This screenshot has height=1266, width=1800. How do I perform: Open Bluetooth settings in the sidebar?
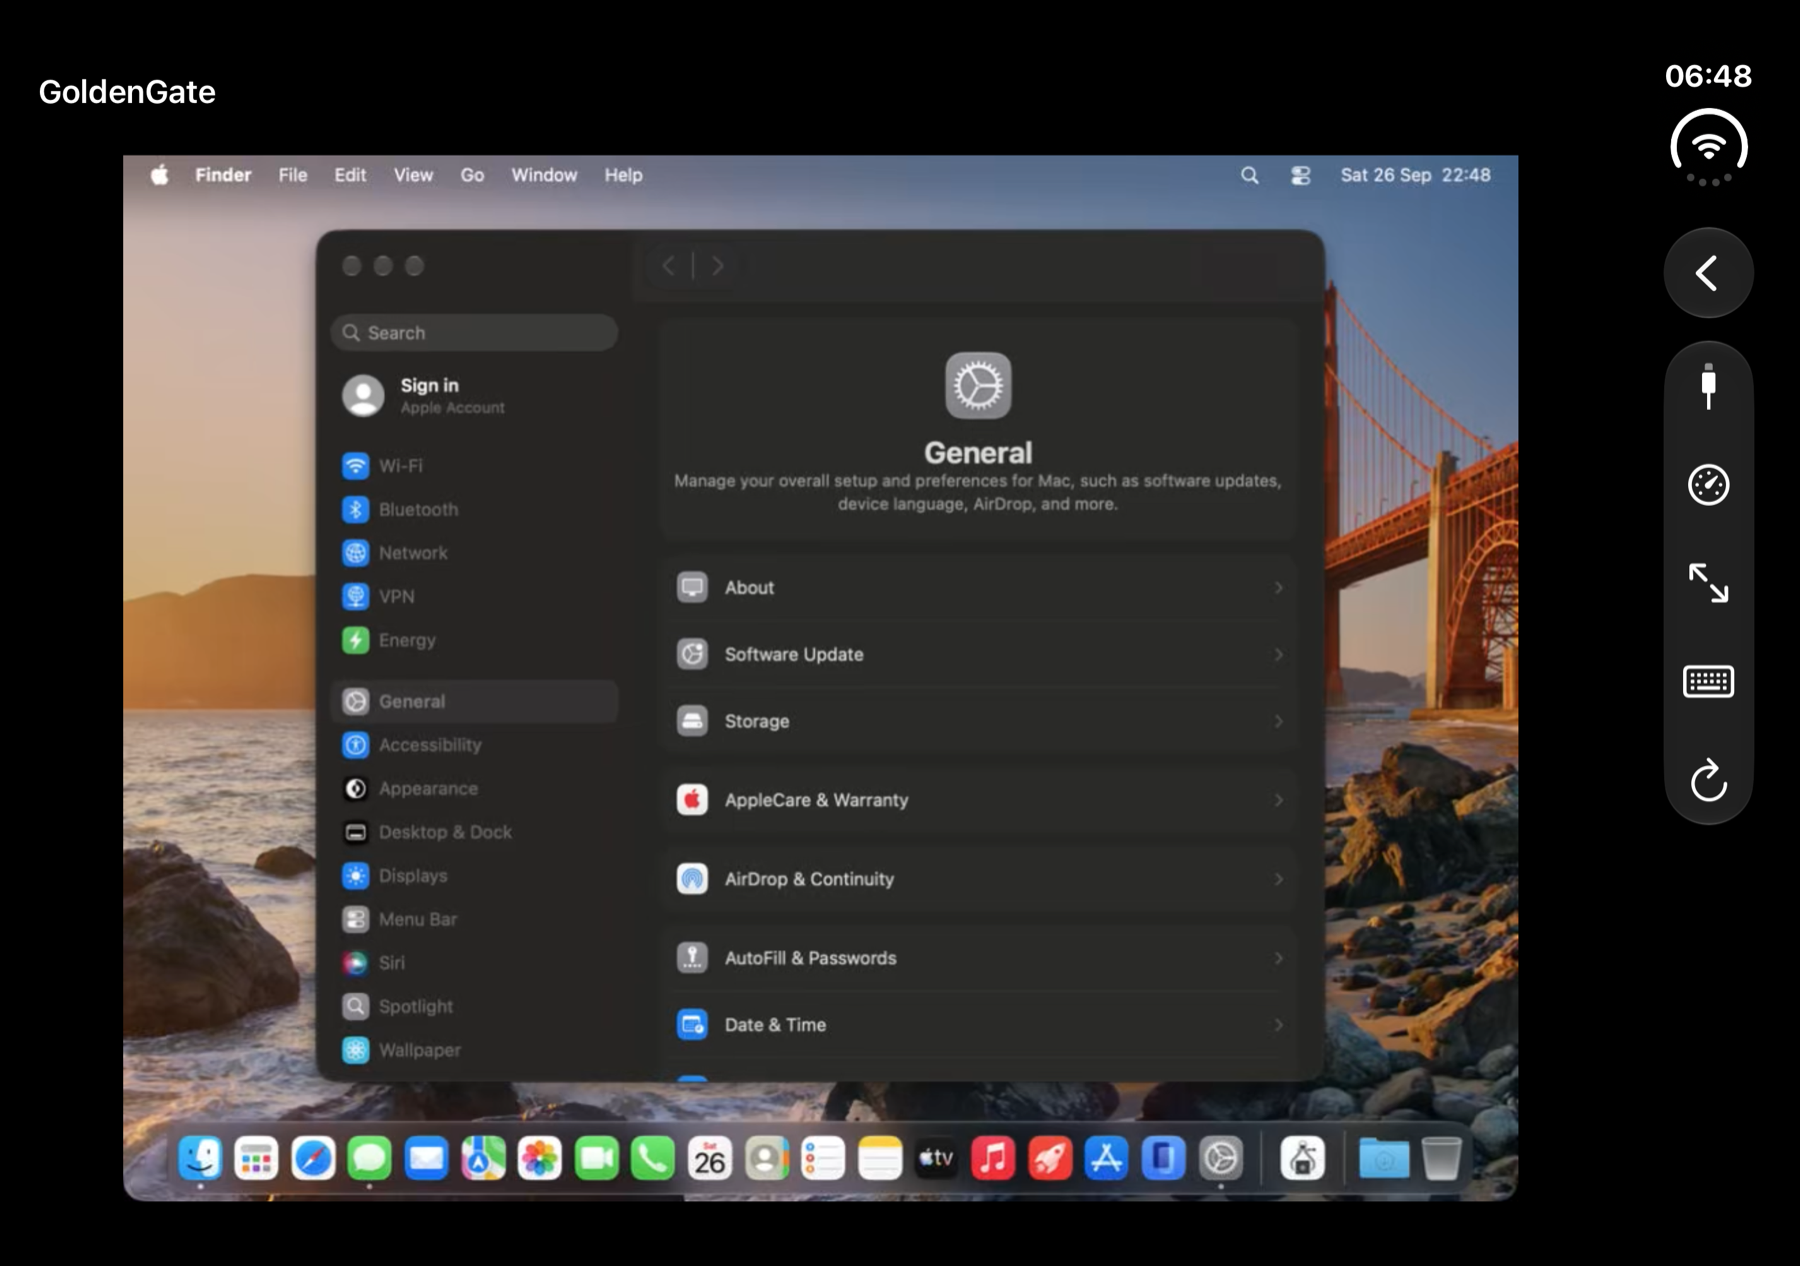pos(474,510)
